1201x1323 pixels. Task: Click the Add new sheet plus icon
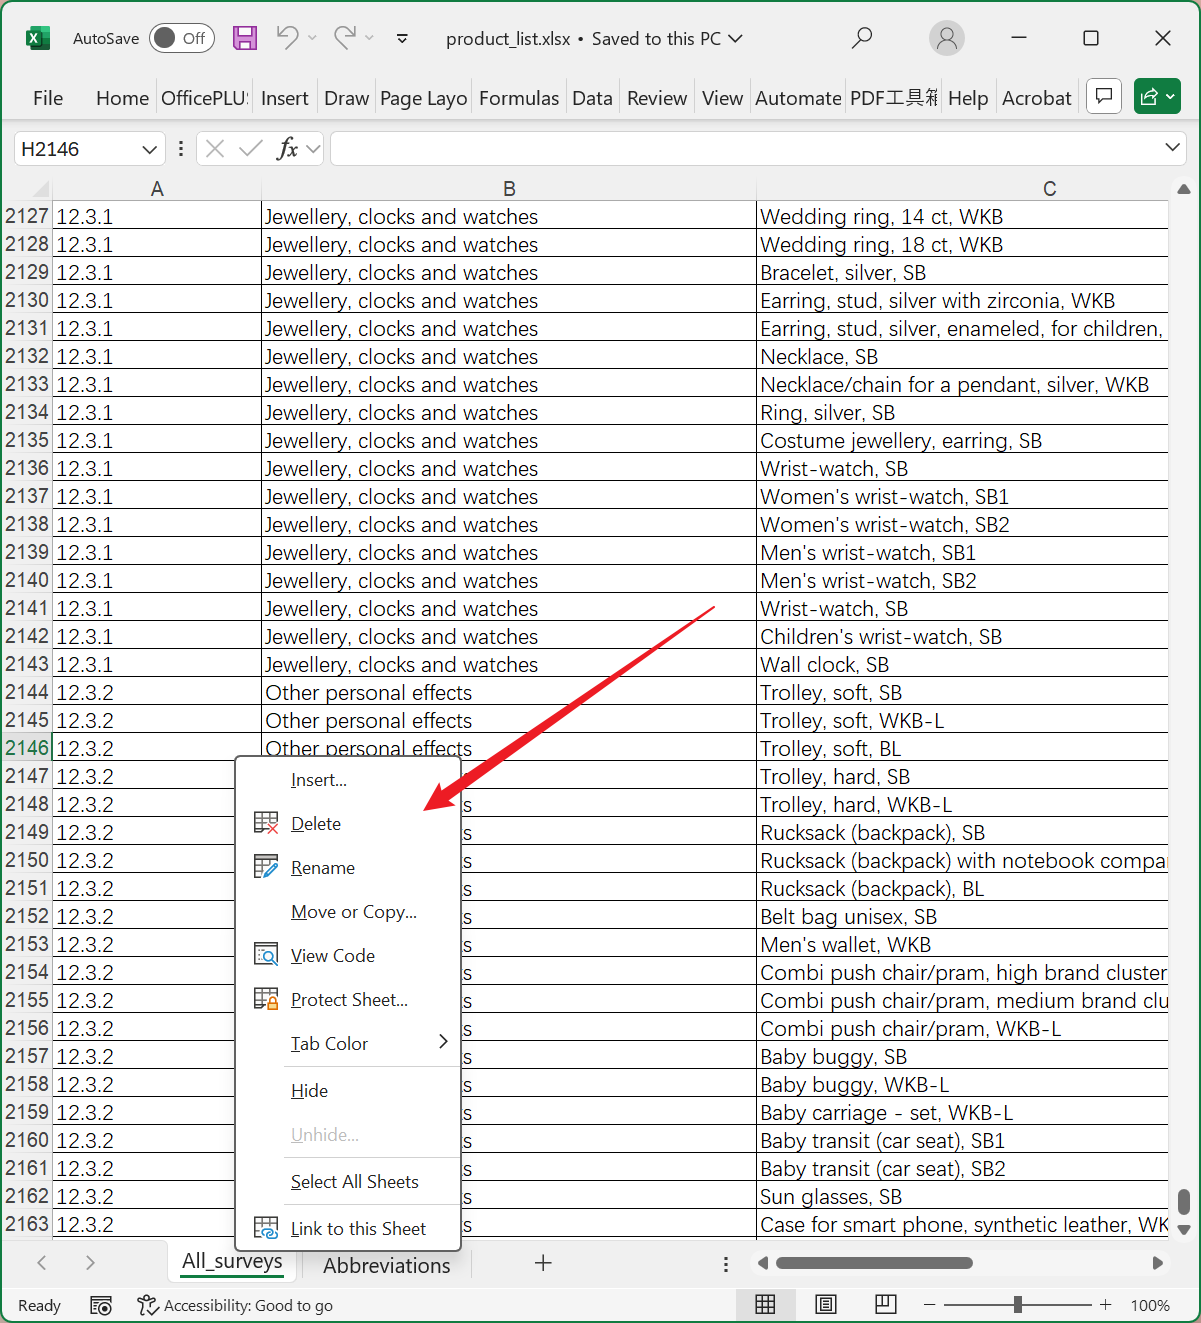pos(543,1263)
